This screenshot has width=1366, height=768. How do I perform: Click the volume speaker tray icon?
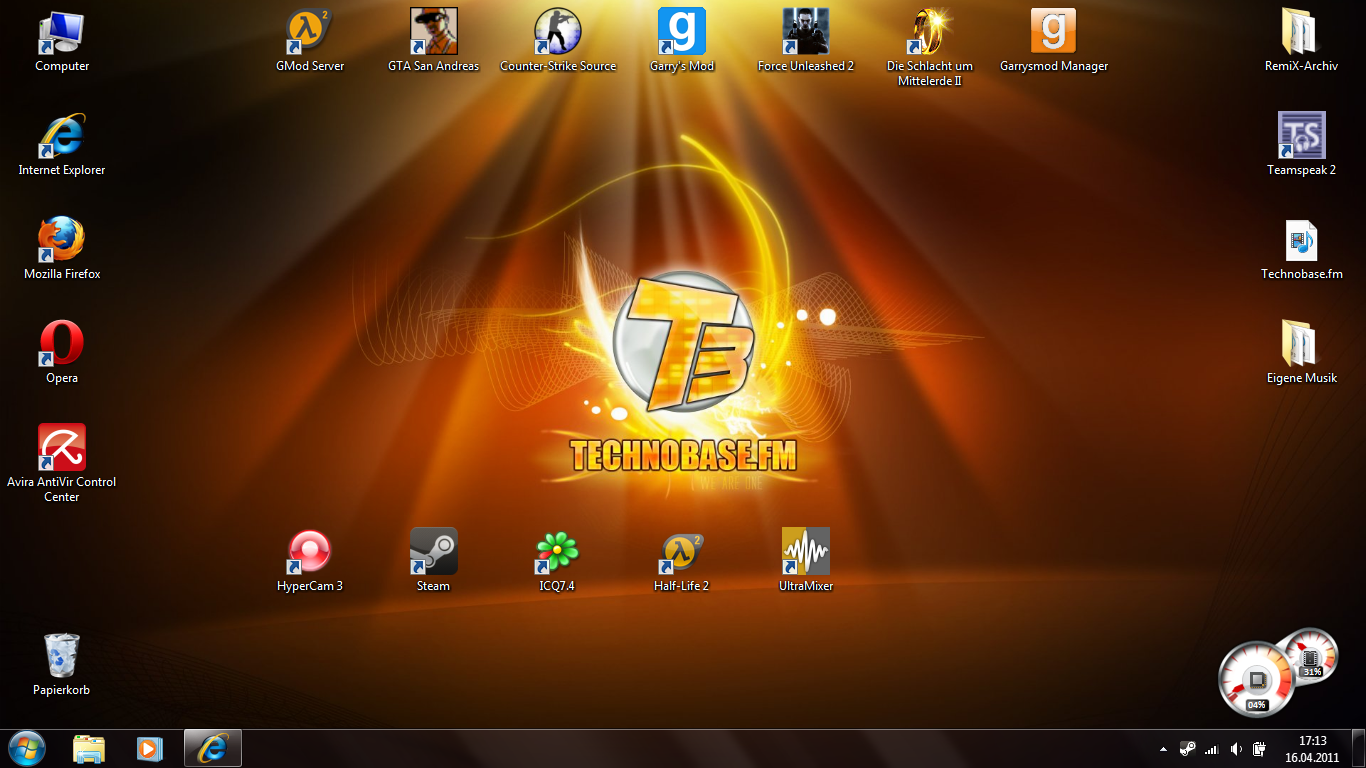[1236, 749]
